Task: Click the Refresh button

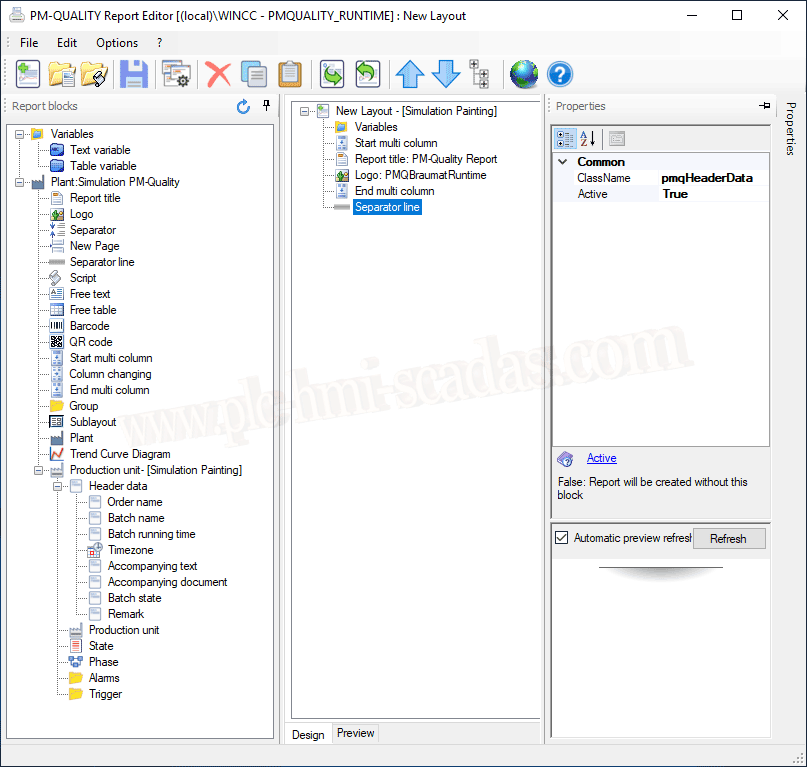Action: pos(728,538)
